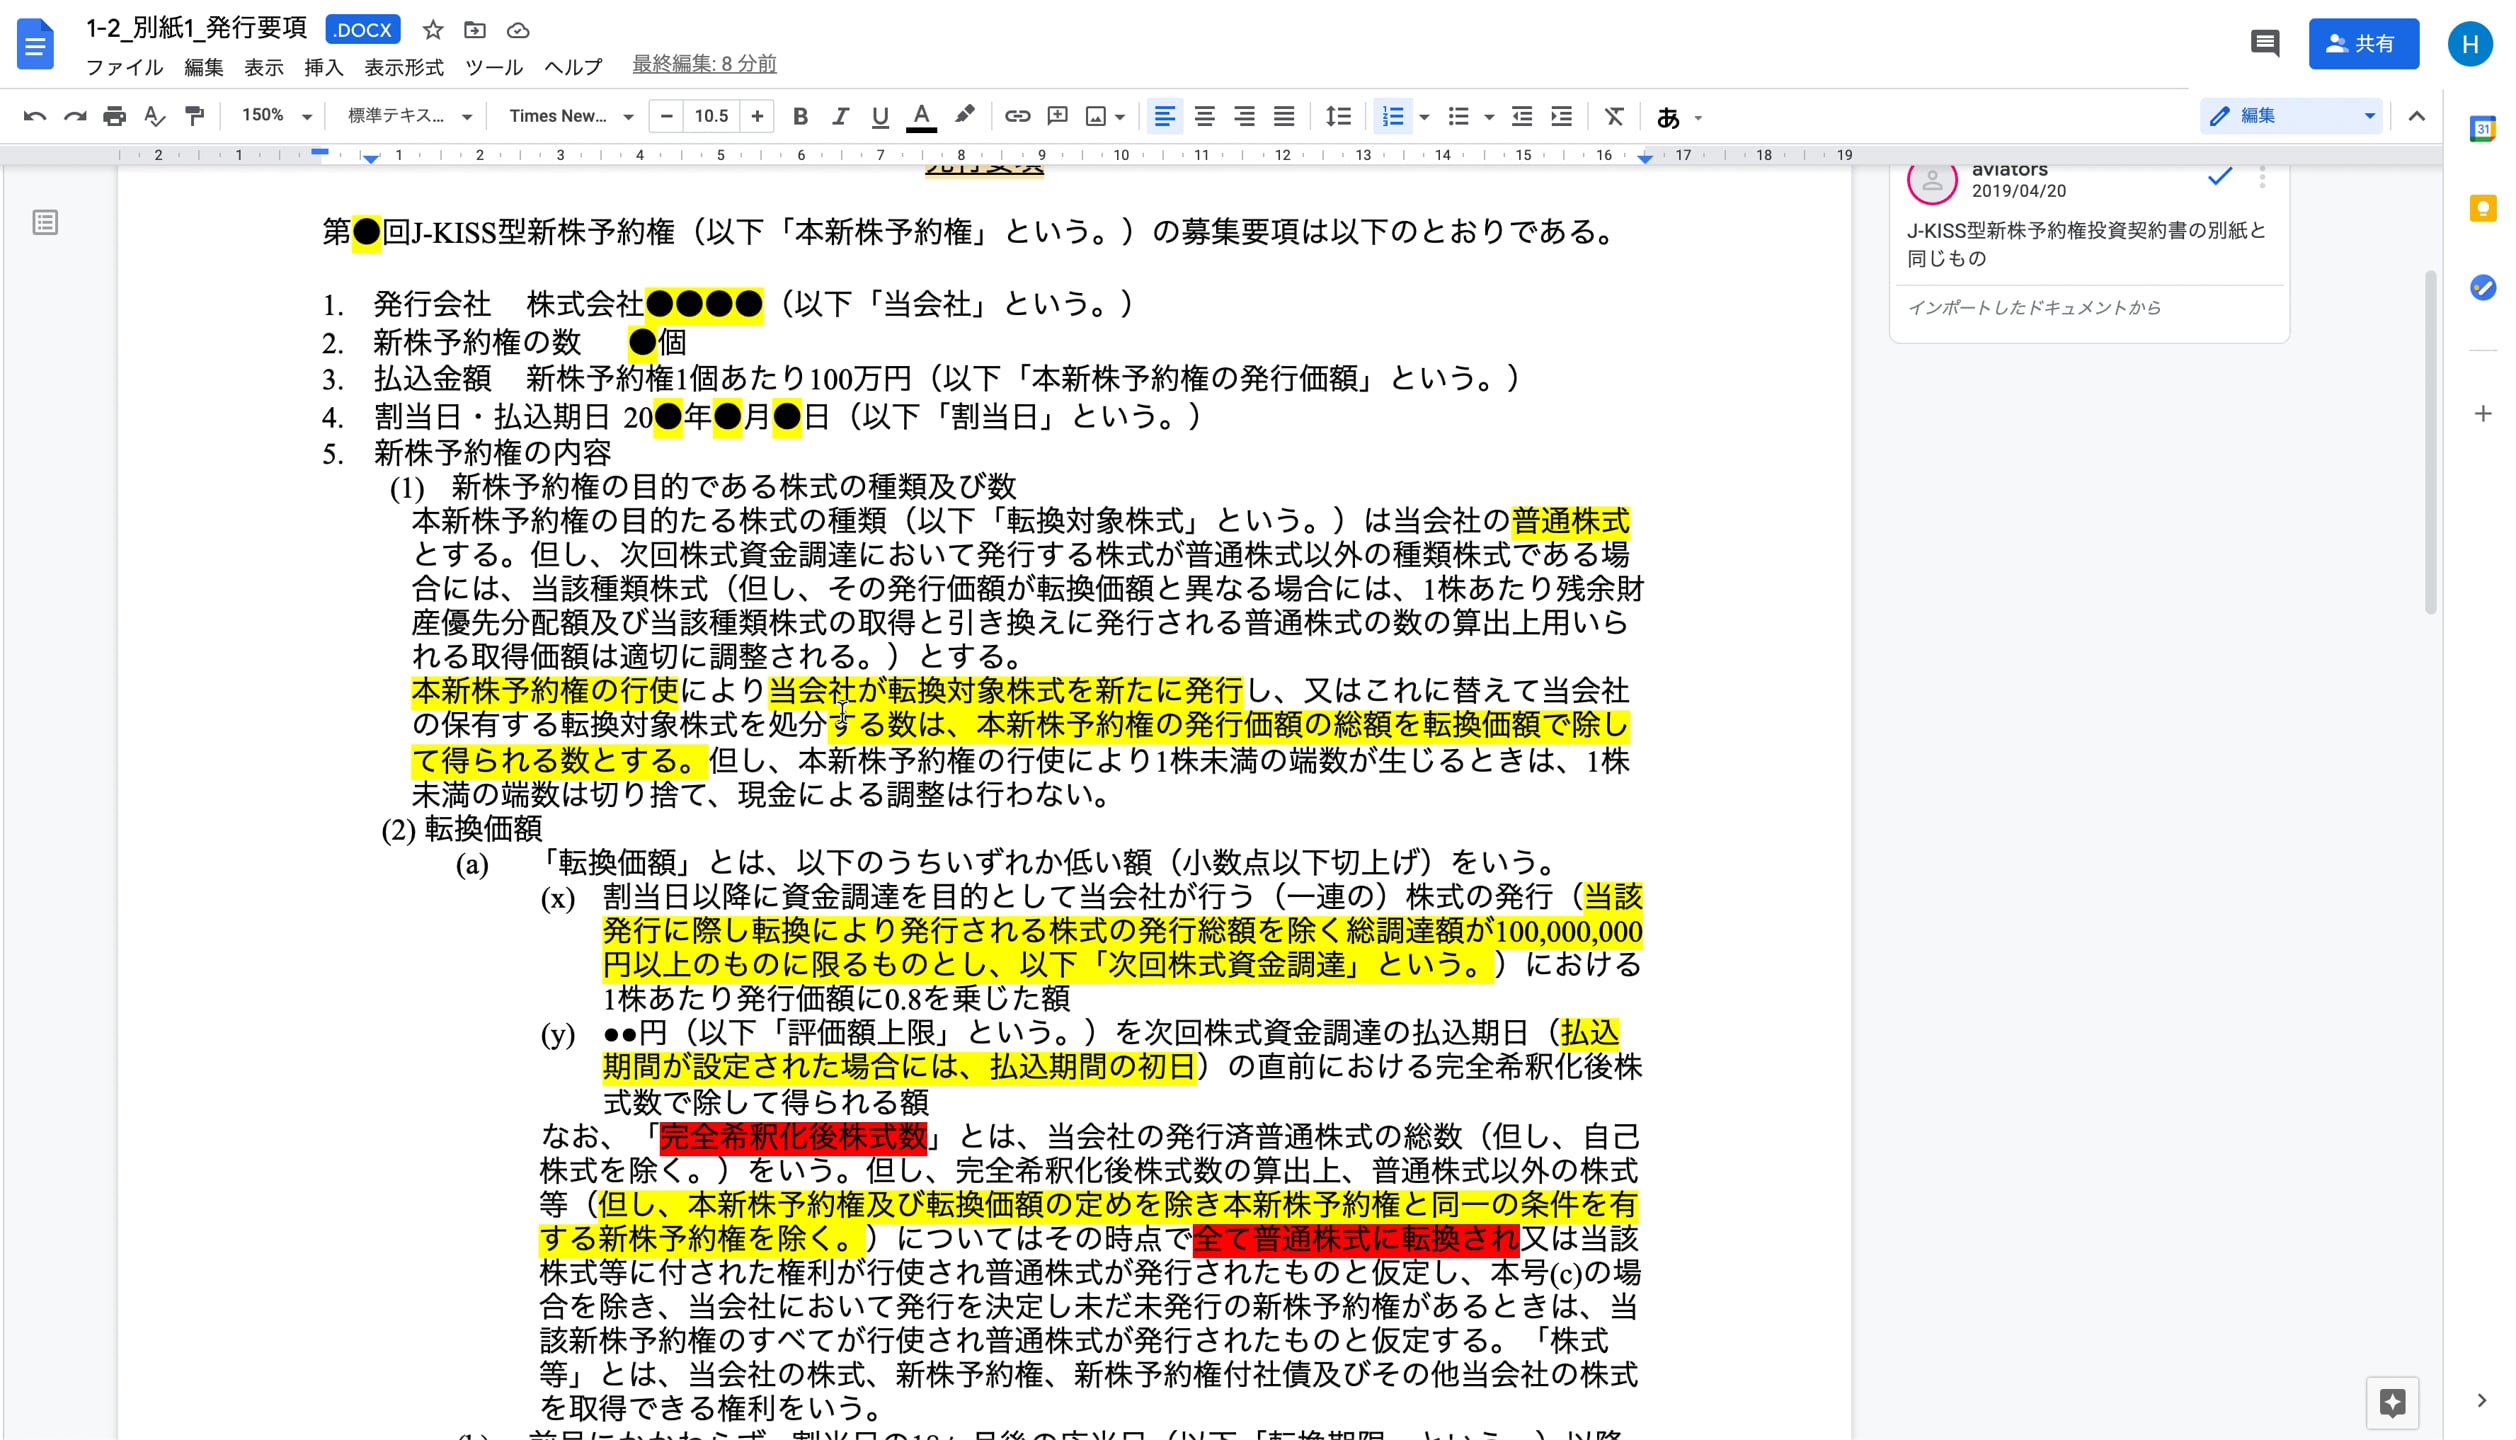Viewport: 2516px width, 1440px height.
Task: Run the spelling check icon
Action: 153,116
